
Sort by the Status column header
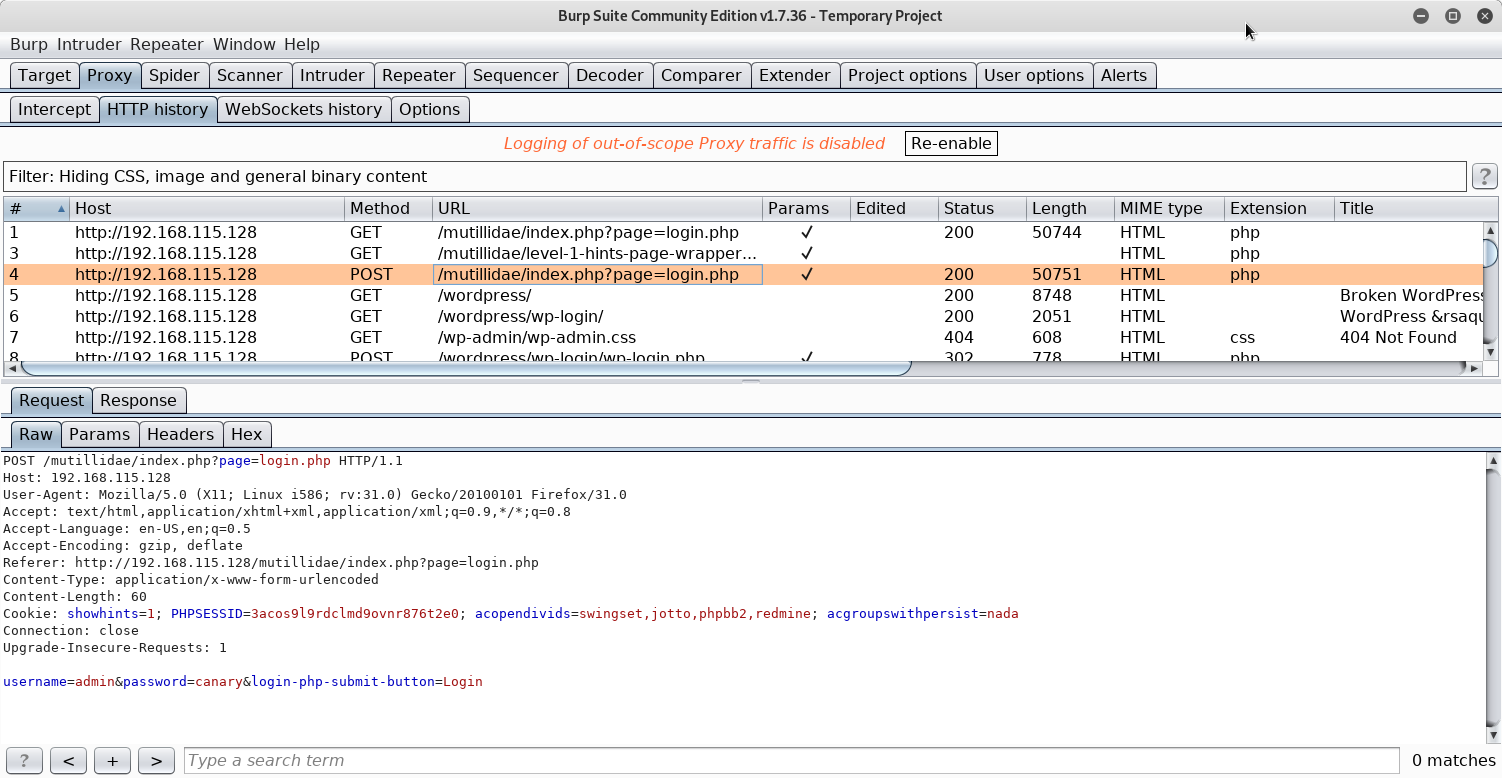[x=983, y=209]
